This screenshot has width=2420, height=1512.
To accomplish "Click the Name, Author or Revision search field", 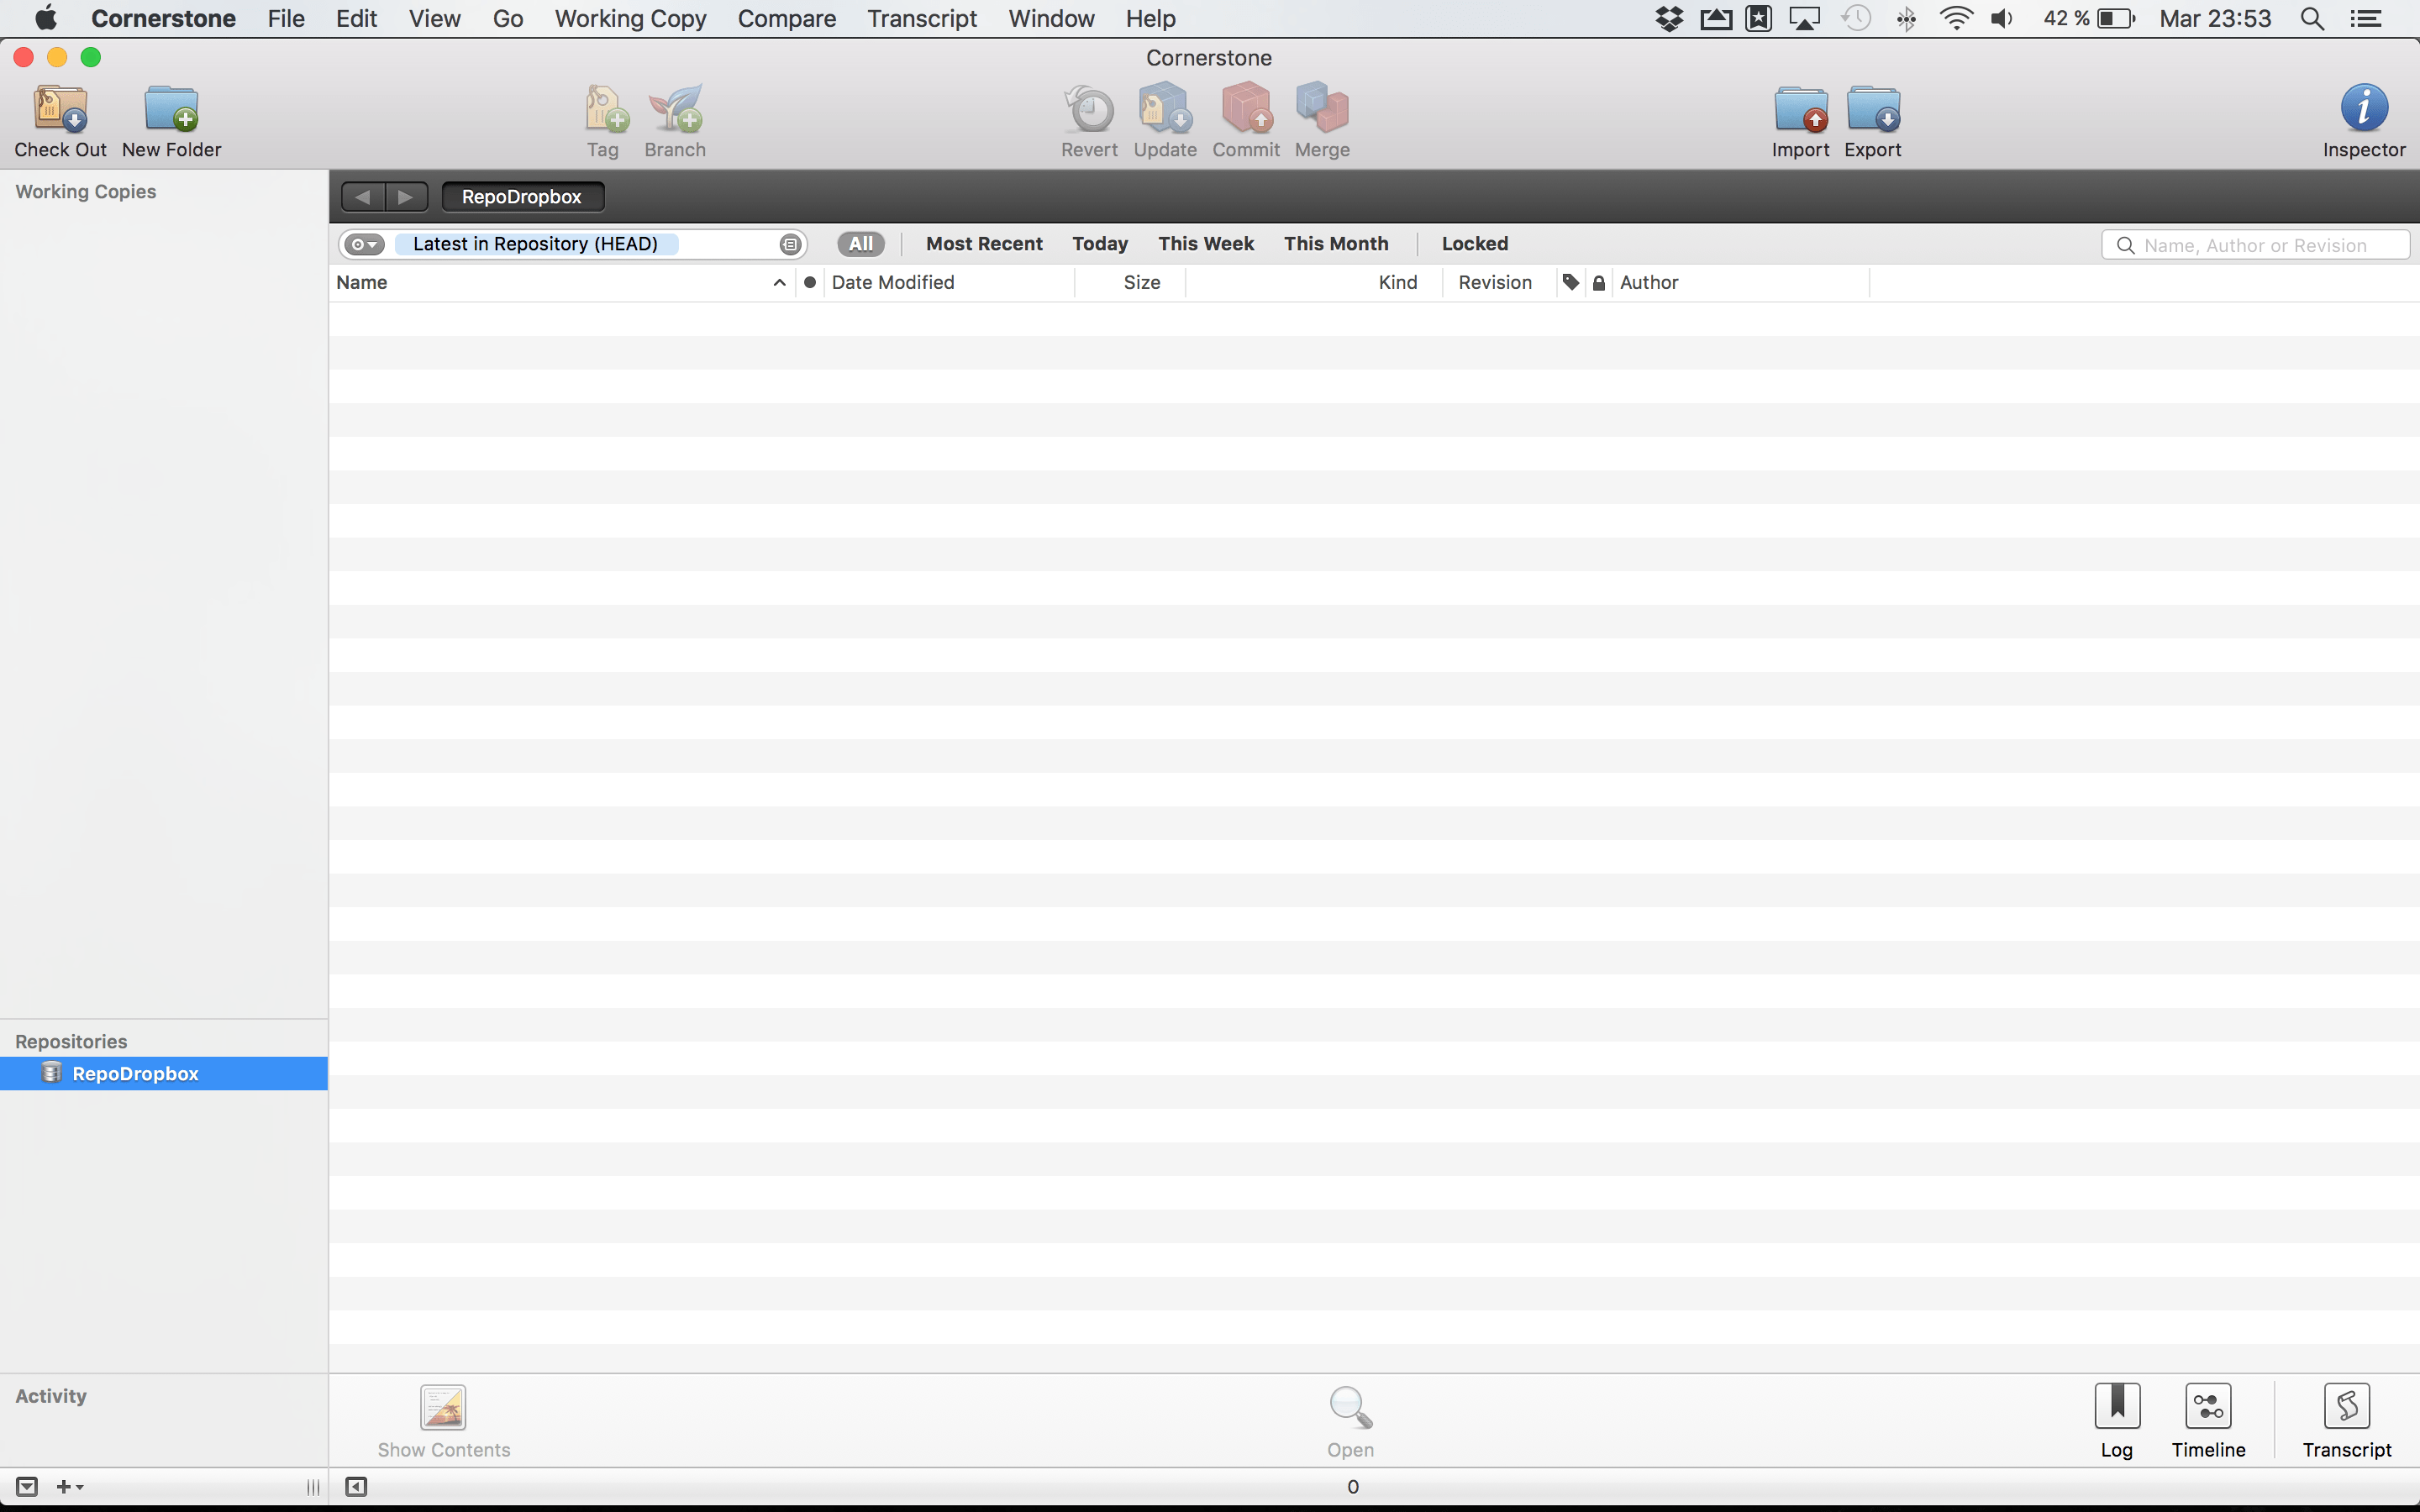I will 2256,245.
